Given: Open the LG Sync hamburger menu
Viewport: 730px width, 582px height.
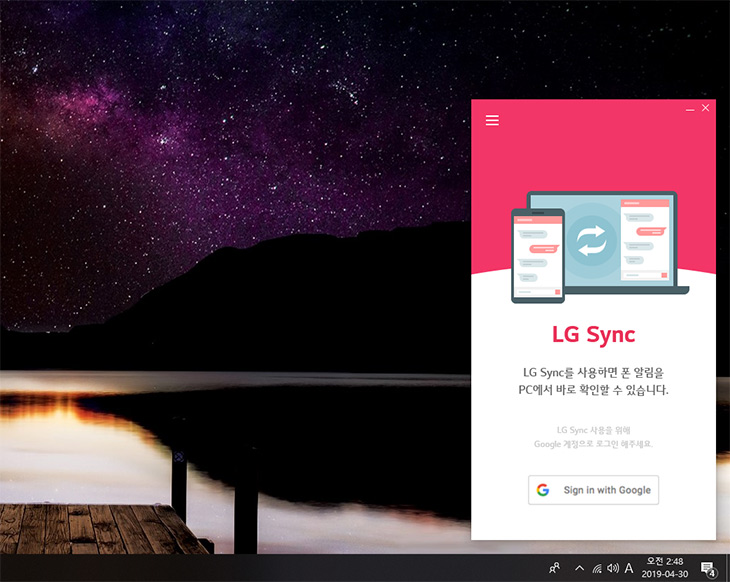Looking at the screenshot, I should click(492, 120).
